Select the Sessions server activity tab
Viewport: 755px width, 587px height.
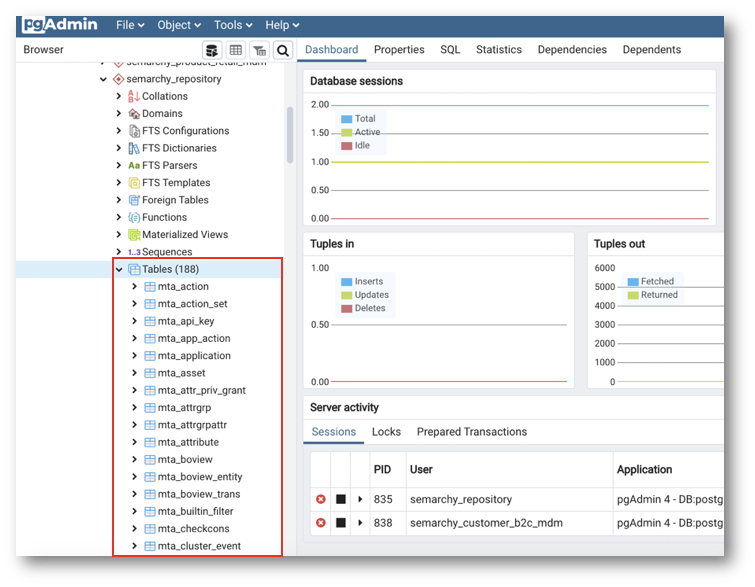click(x=334, y=432)
